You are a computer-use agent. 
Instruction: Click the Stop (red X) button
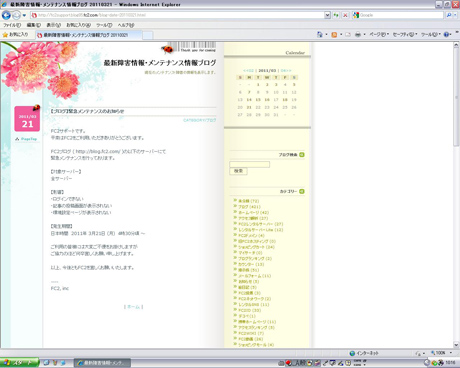(x=345, y=15)
